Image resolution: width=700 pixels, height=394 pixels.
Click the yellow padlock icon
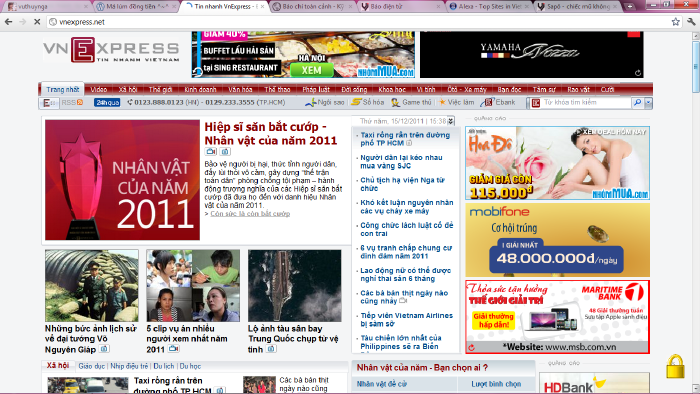pyautogui.click(x=675, y=366)
